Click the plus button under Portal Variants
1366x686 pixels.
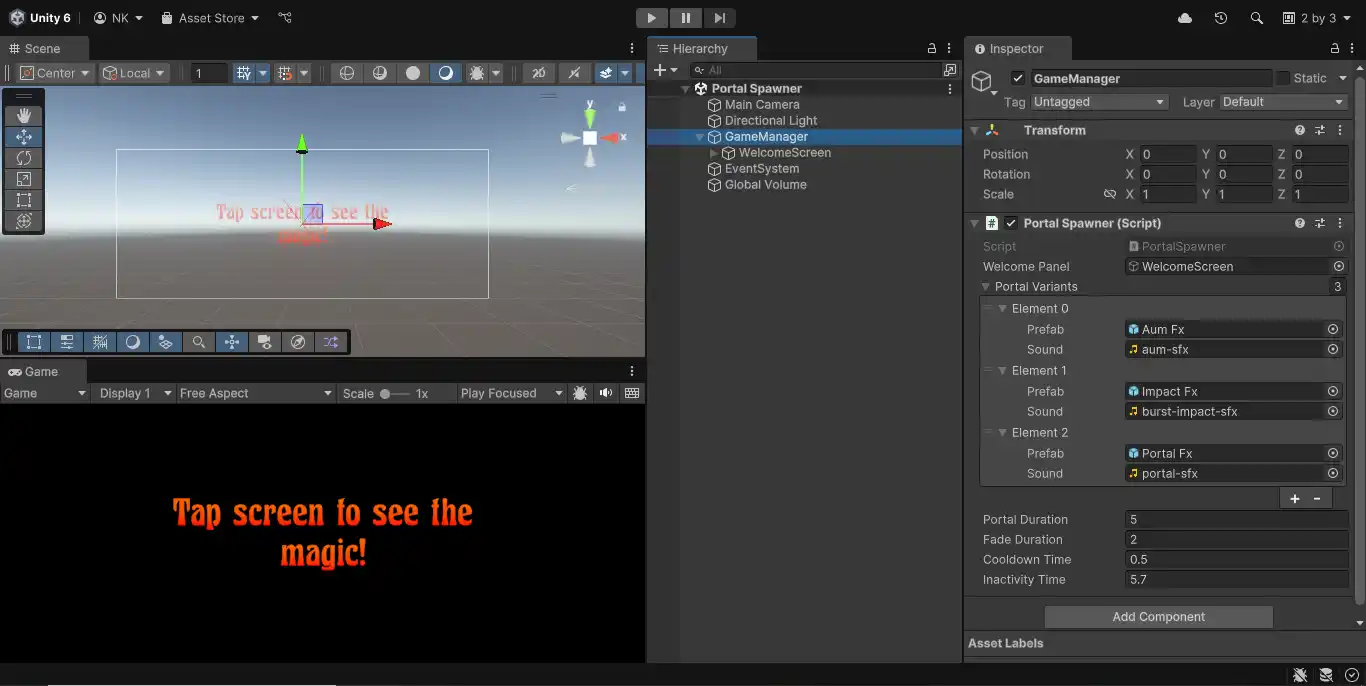[1294, 498]
